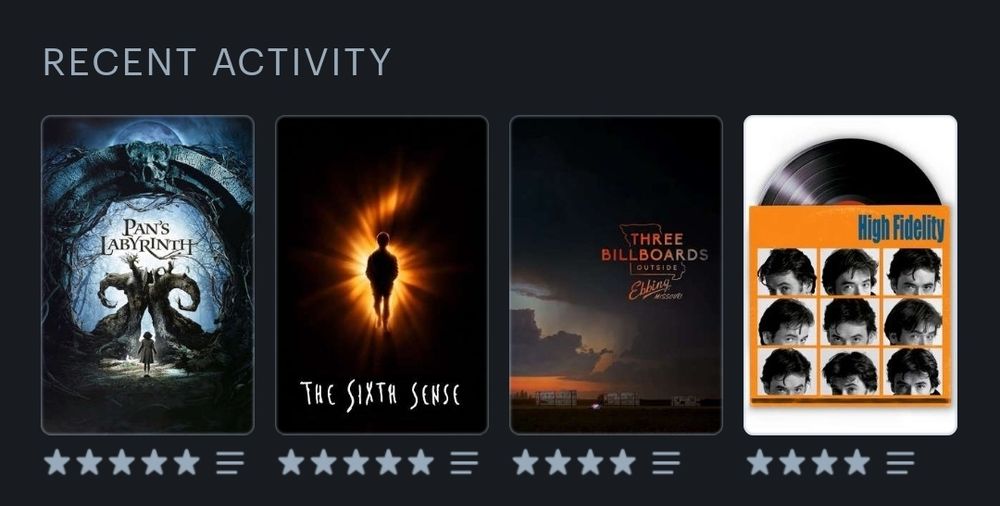Open Pan's Labyrinth poster
This screenshot has width=1000, height=506.
click(147, 275)
